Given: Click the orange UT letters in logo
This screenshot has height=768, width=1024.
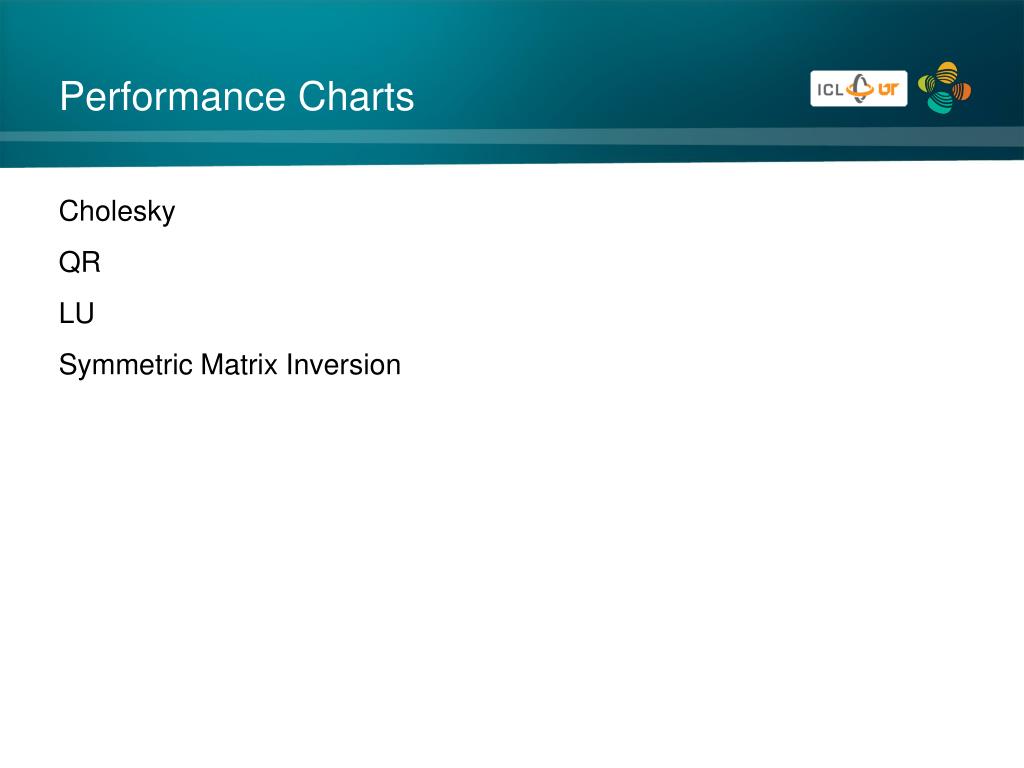Looking at the screenshot, I should click(888, 89).
